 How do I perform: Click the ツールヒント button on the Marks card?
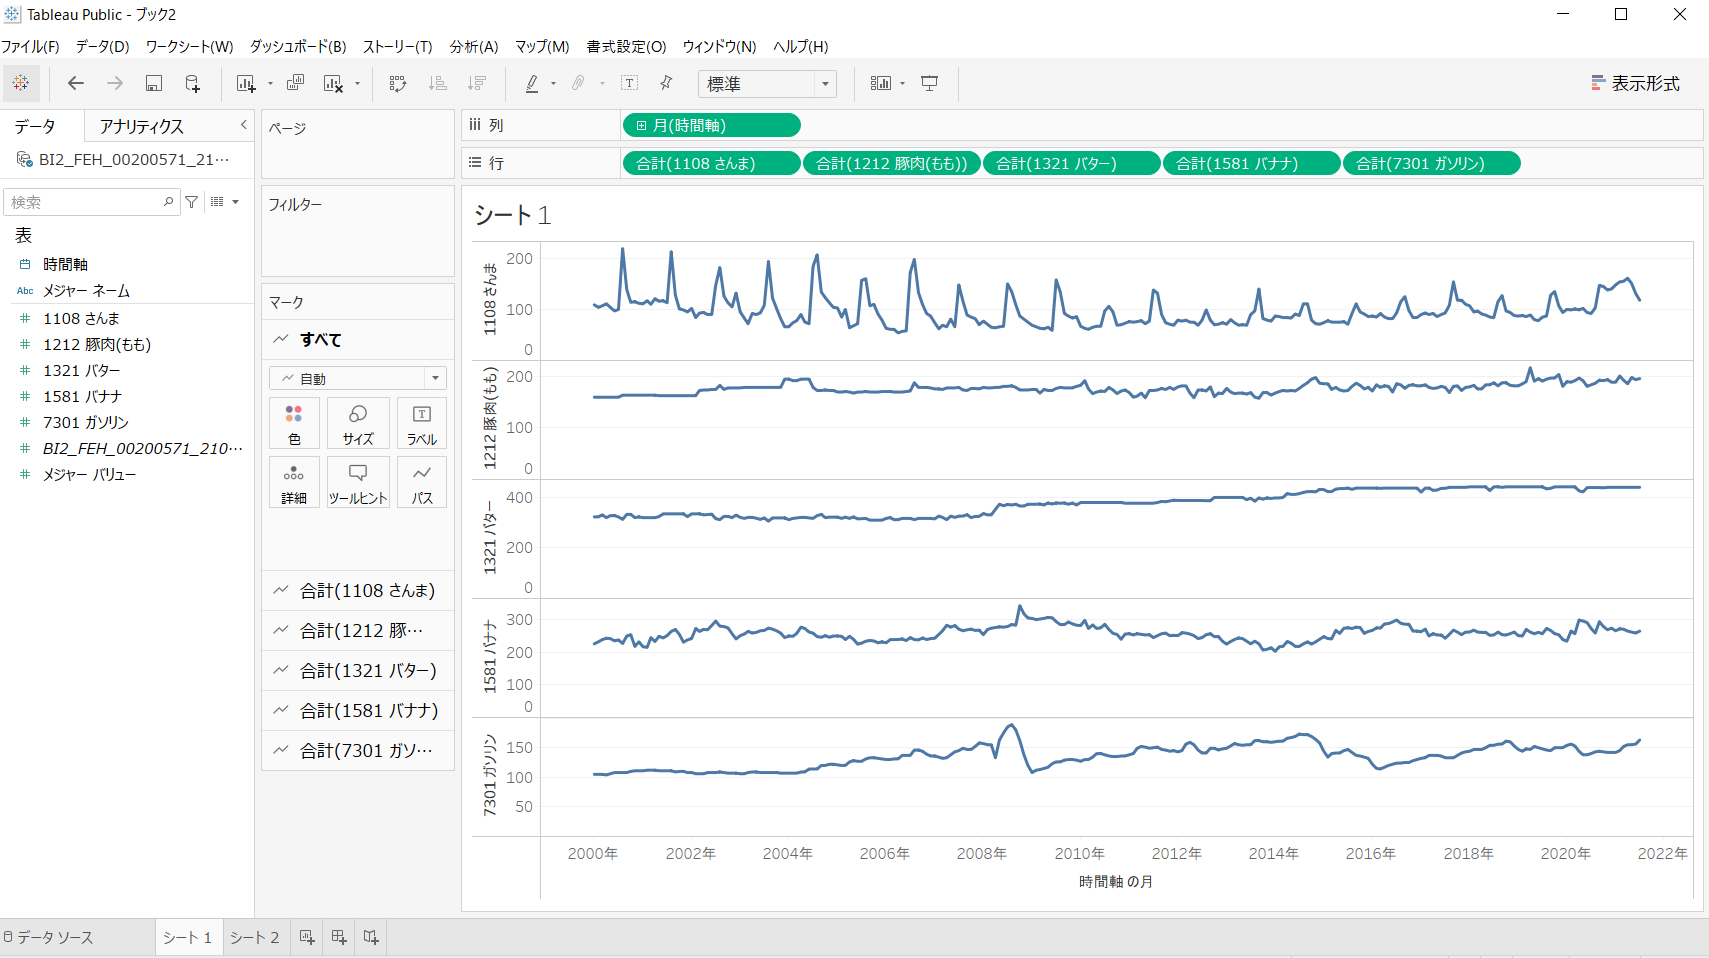pyautogui.click(x=358, y=482)
